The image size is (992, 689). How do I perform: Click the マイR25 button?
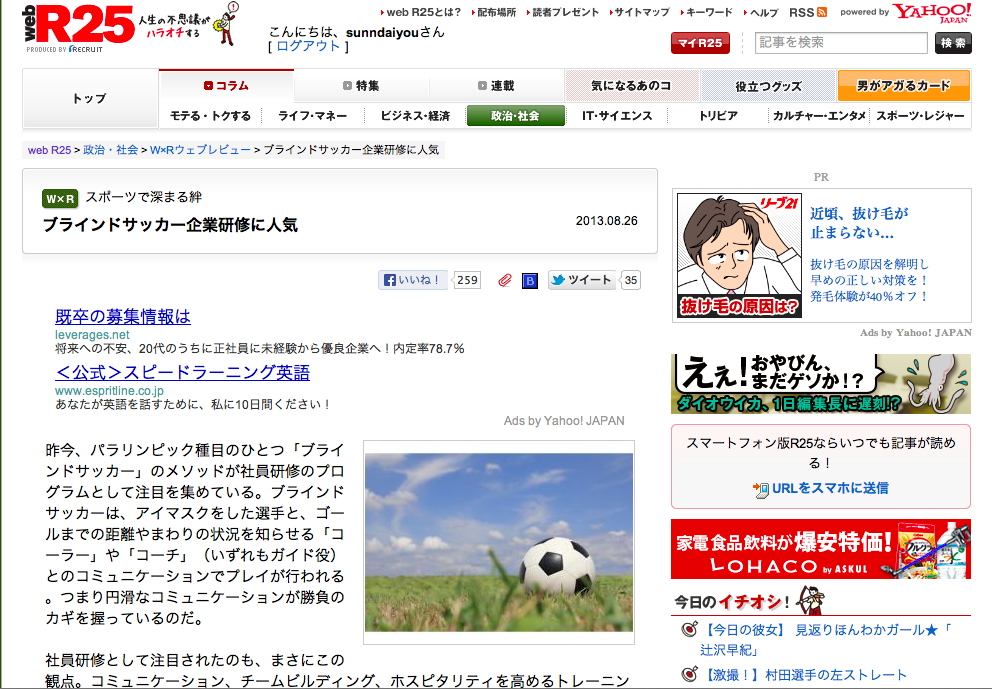[700, 43]
